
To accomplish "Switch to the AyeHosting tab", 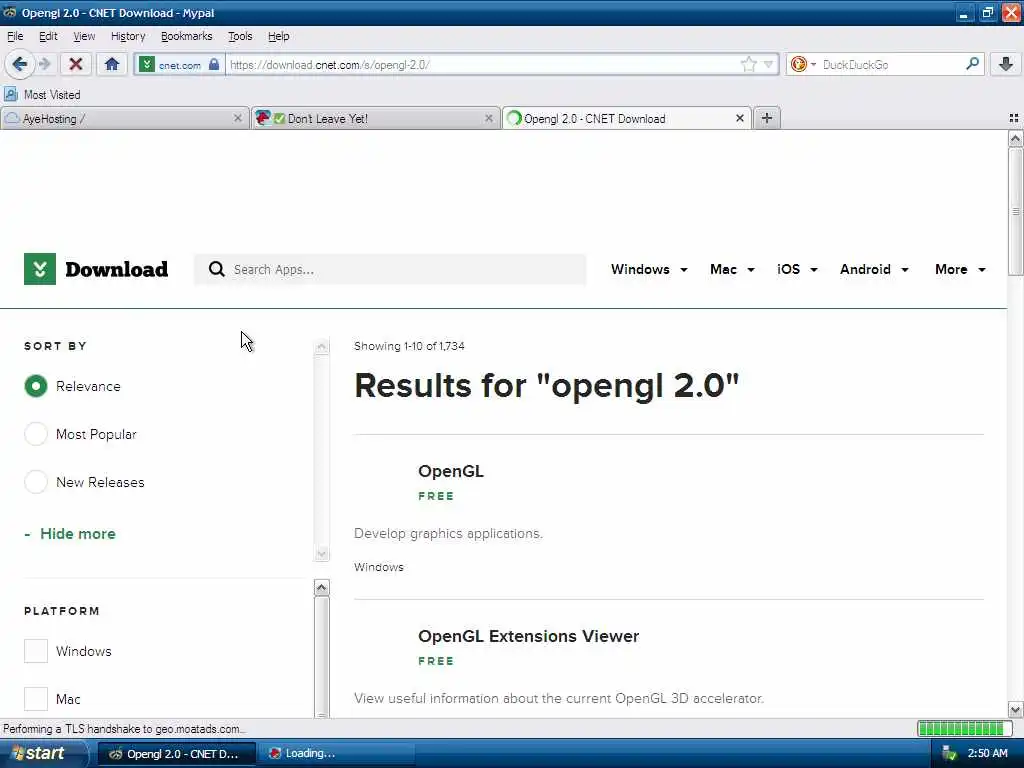I will coord(125,118).
